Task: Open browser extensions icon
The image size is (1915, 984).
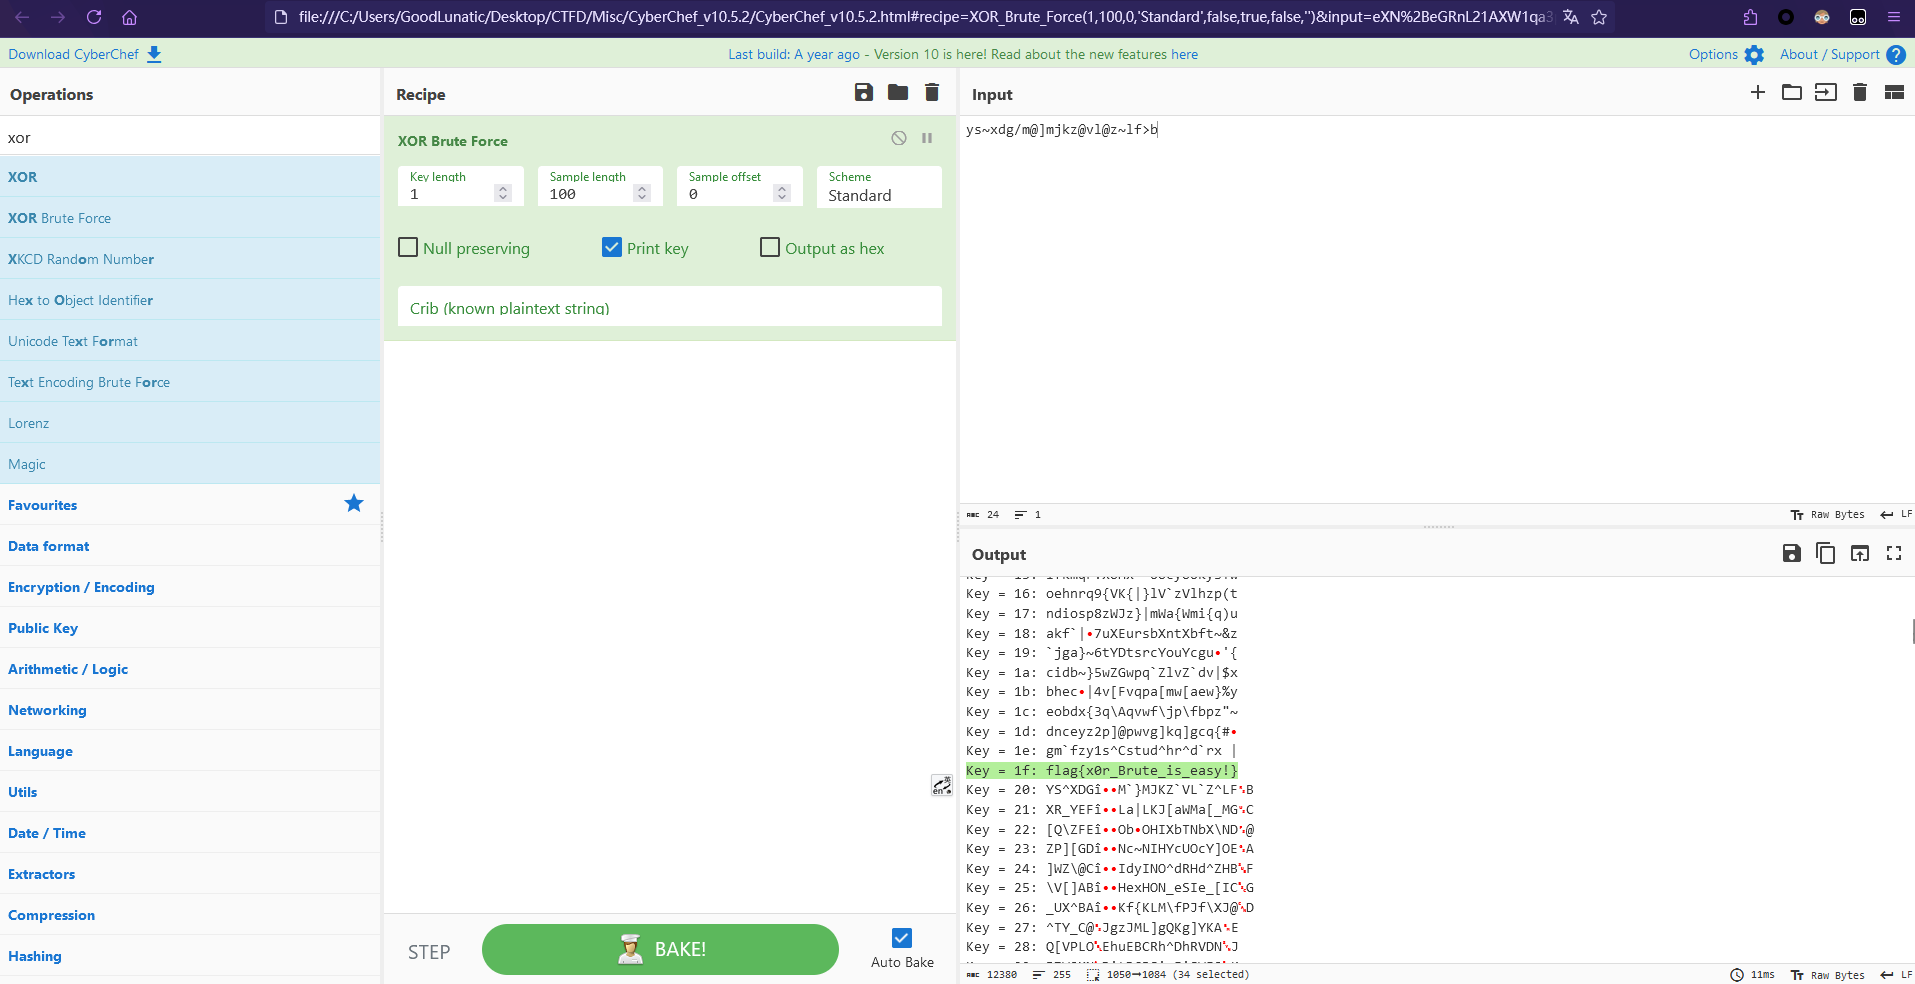Action: [x=1750, y=17]
